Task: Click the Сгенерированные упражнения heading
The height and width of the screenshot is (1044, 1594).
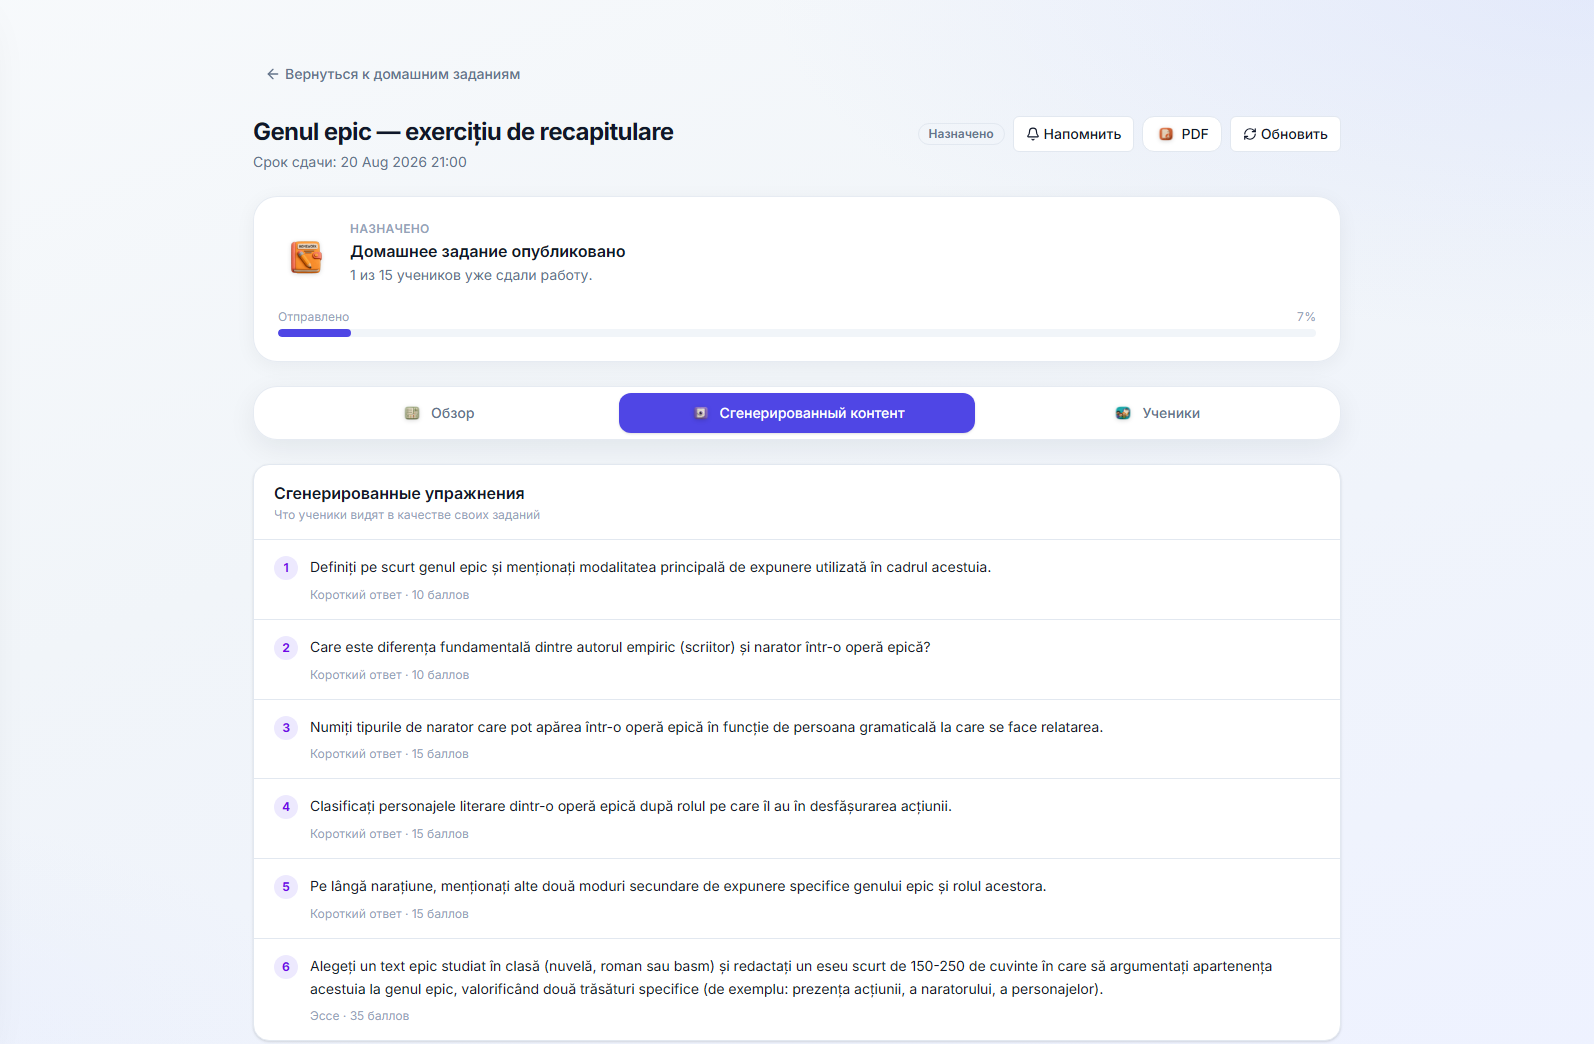Action: tap(399, 494)
